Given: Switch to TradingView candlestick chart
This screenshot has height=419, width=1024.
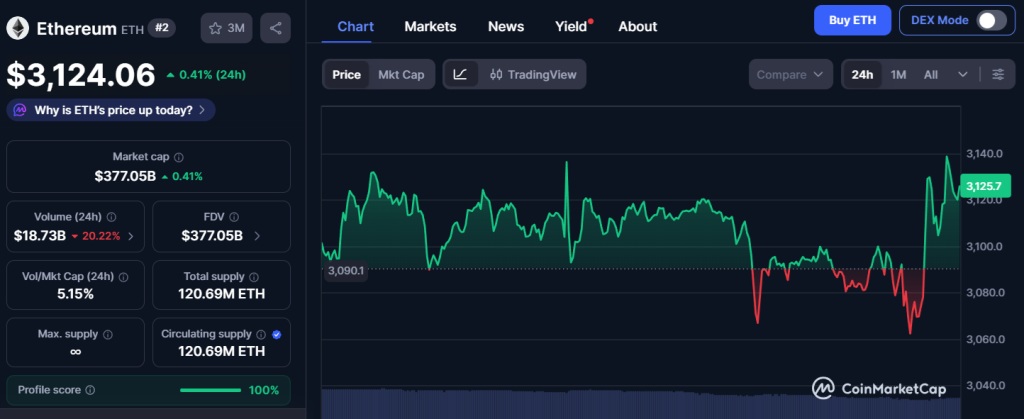Looking at the screenshot, I should 534,74.
